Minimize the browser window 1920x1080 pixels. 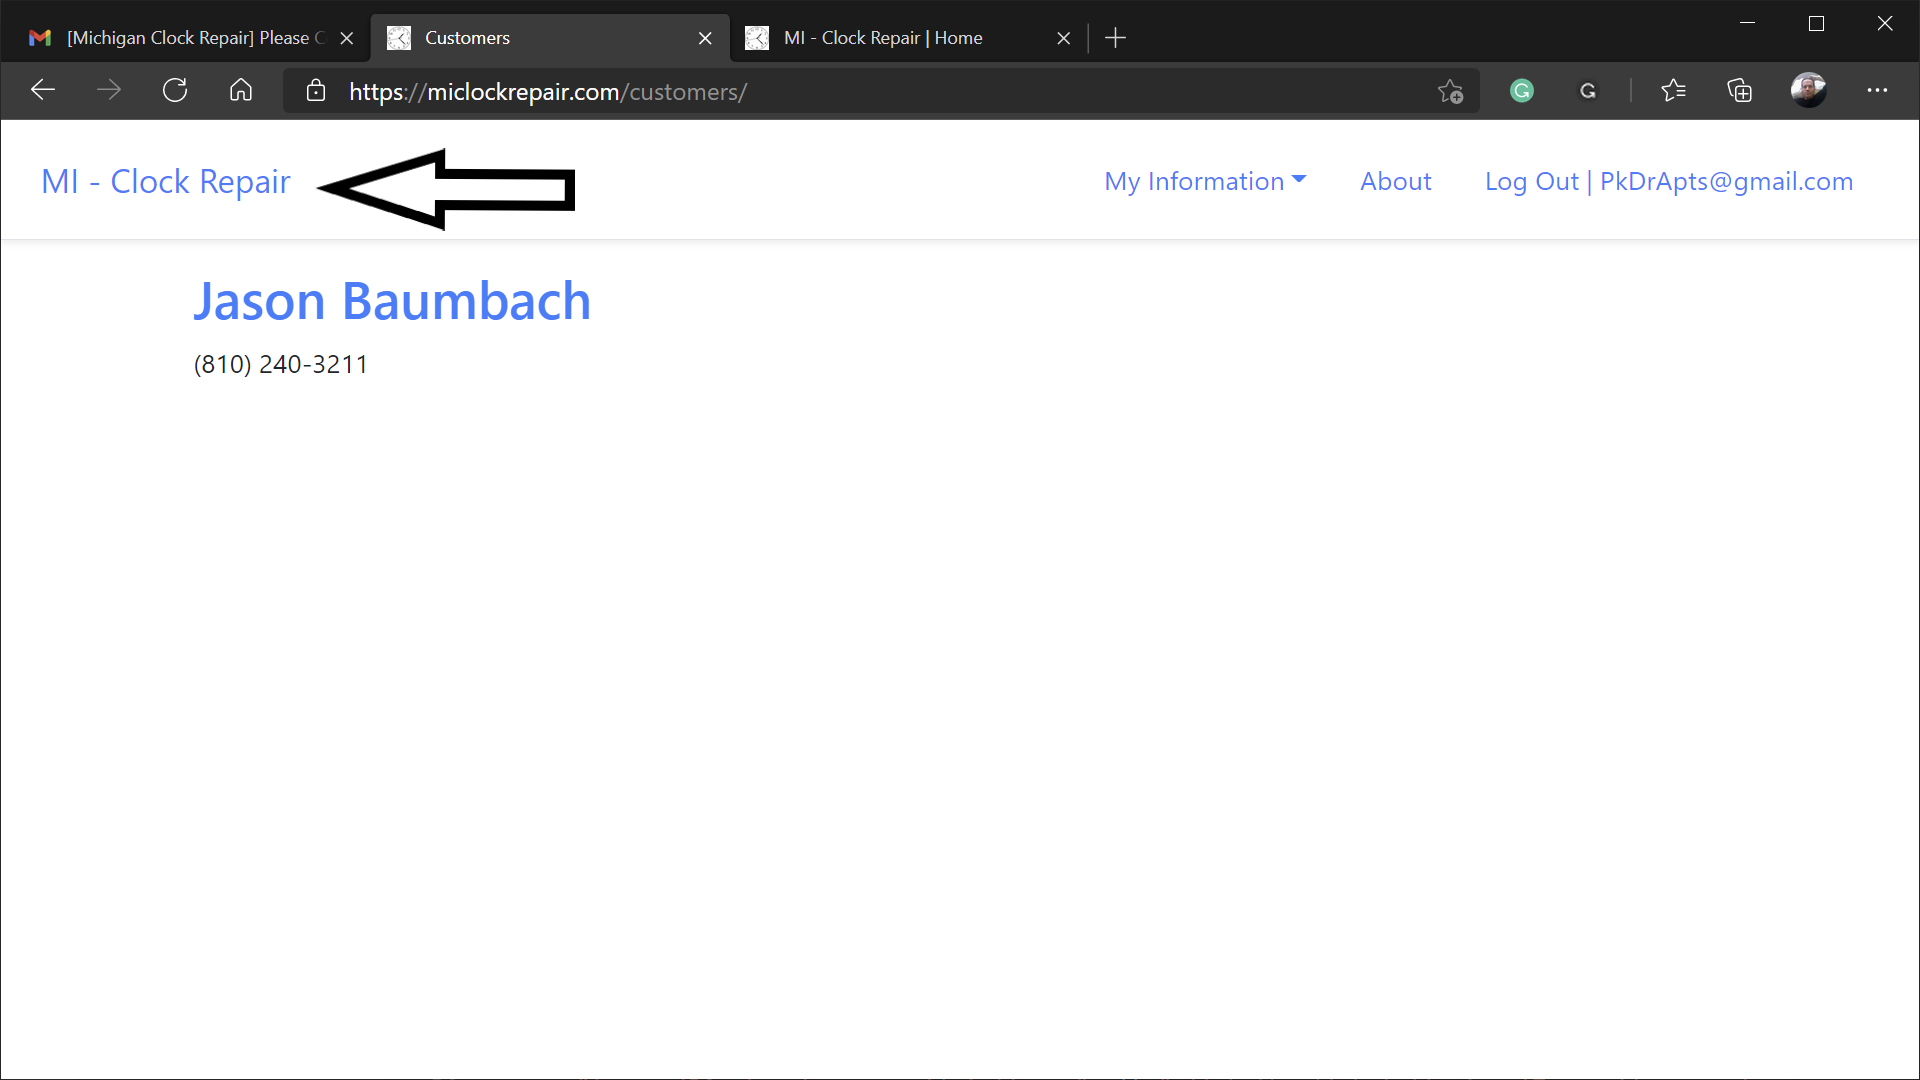pyautogui.click(x=1748, y=23)
